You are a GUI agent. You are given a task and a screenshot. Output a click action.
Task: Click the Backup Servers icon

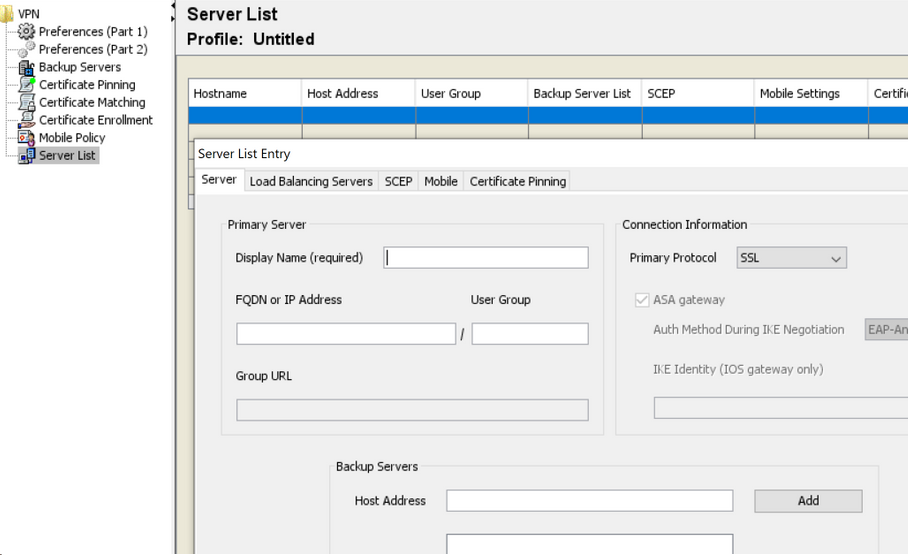pos(26,67)
